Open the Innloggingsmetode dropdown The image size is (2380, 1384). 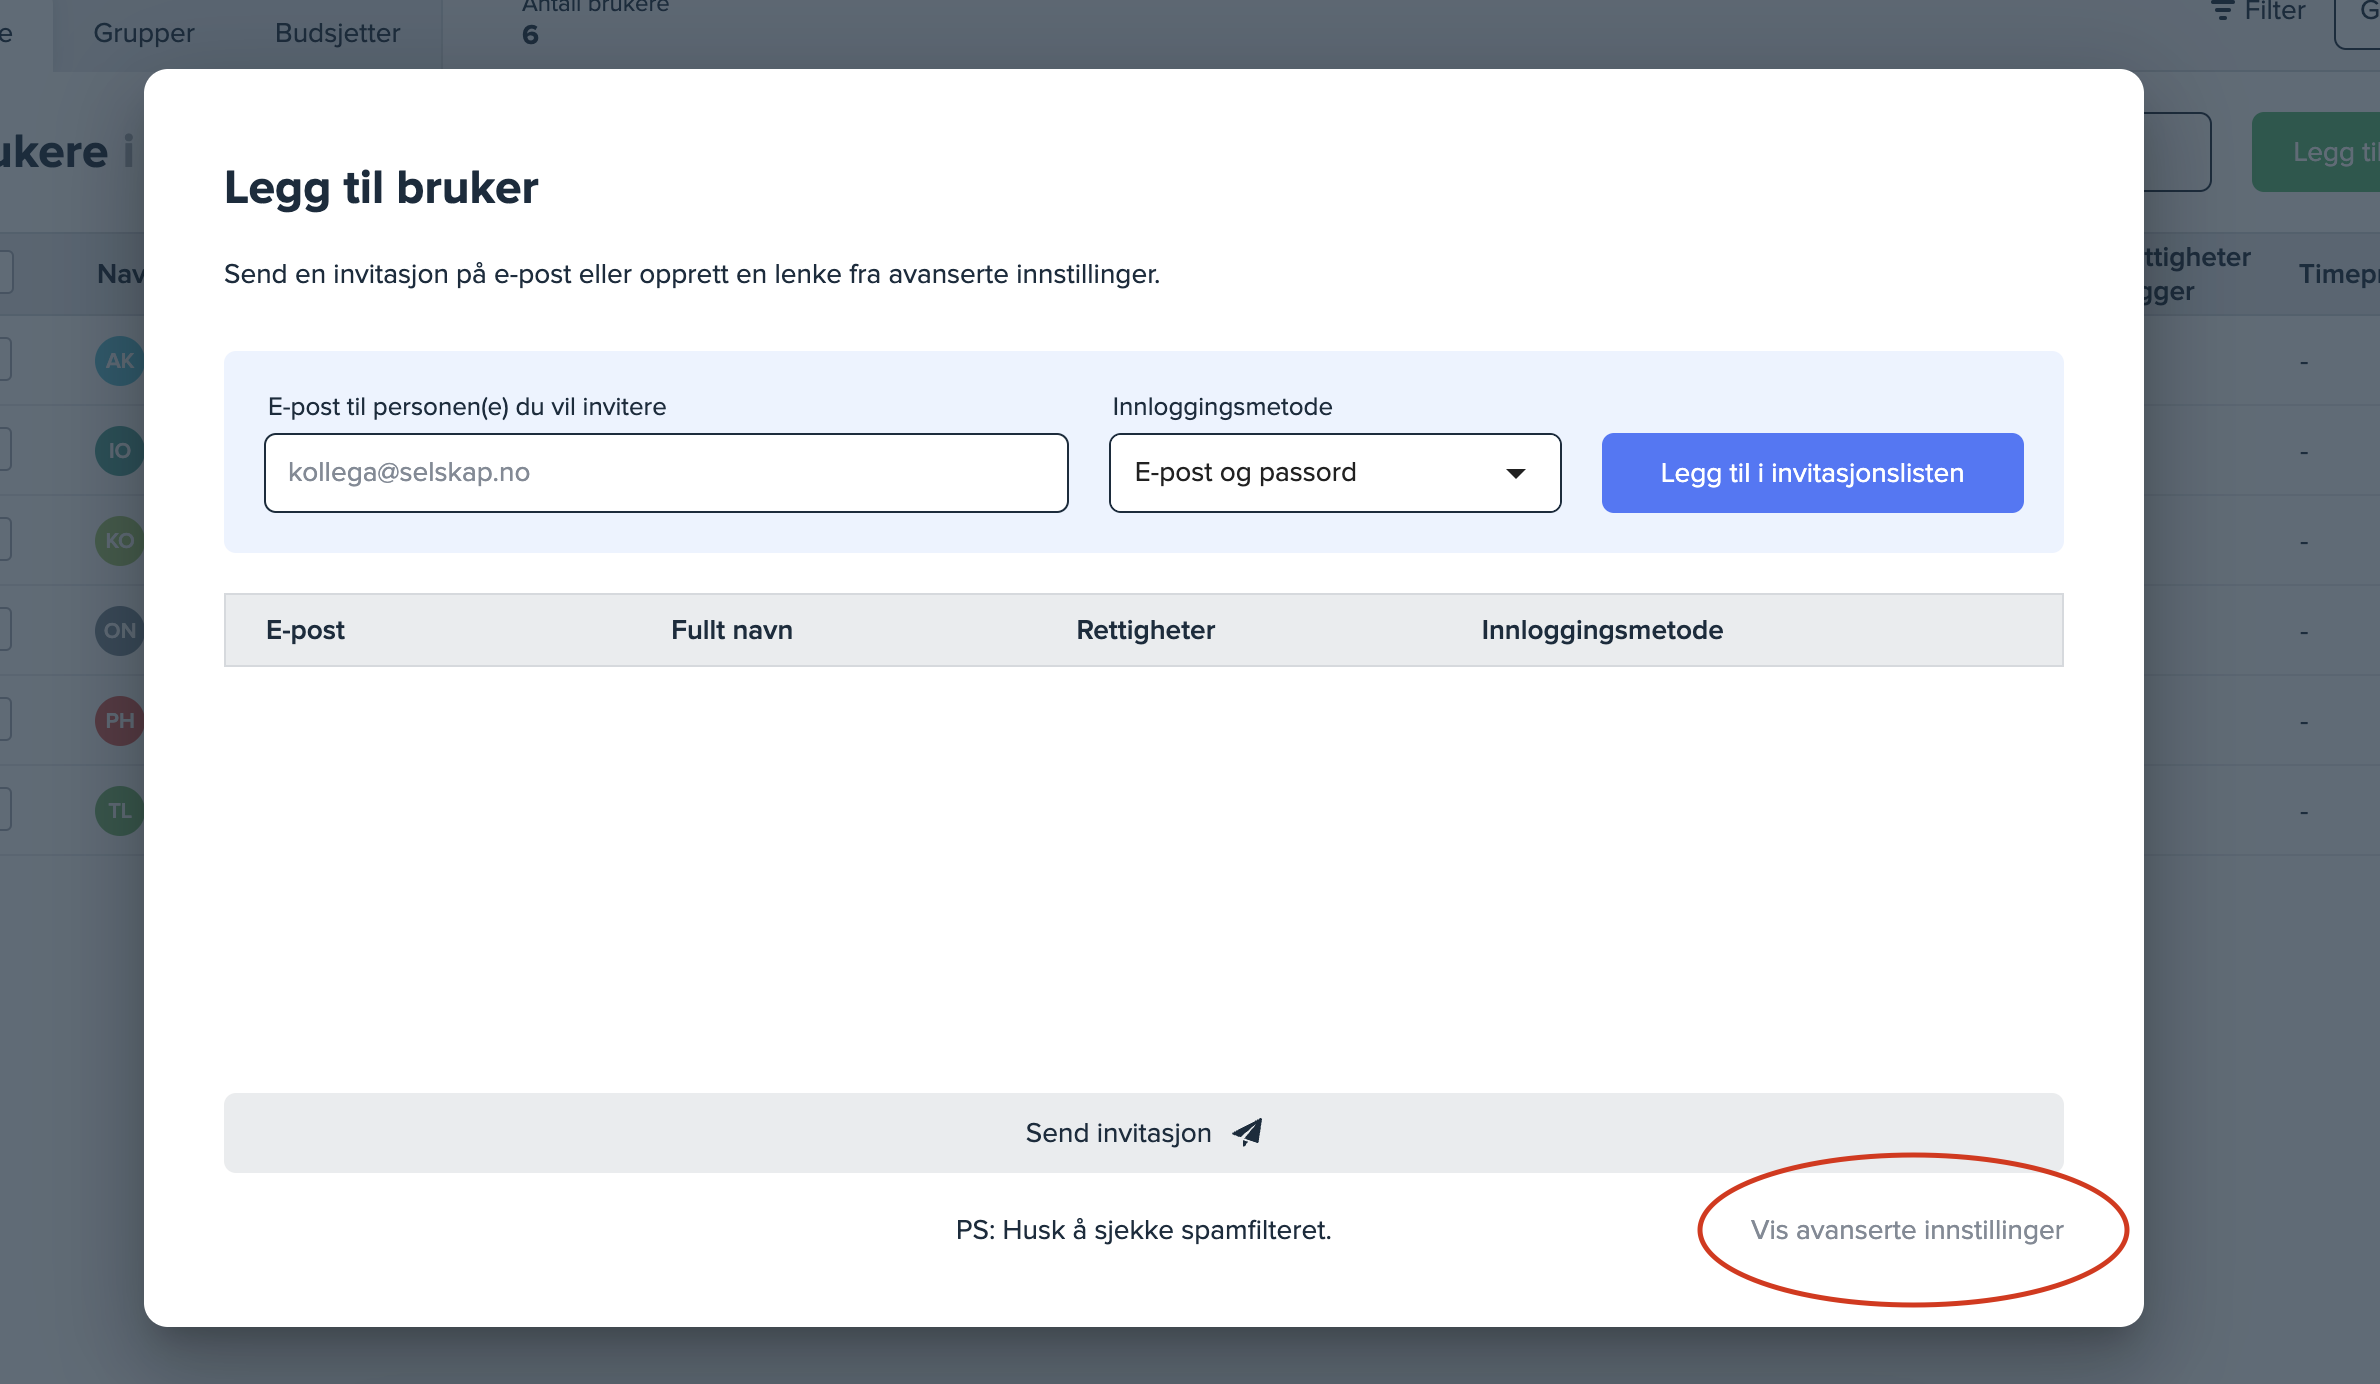tap(1334, 473)
